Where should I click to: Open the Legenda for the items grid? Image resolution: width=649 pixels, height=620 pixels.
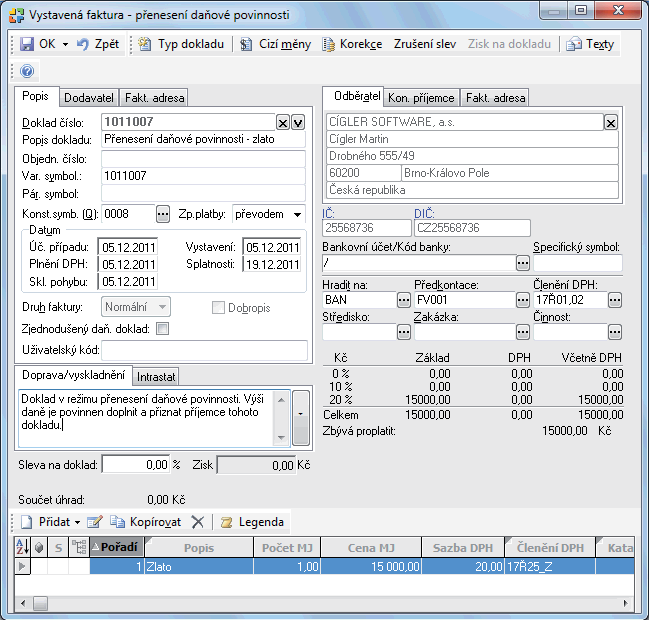[256, 522]
